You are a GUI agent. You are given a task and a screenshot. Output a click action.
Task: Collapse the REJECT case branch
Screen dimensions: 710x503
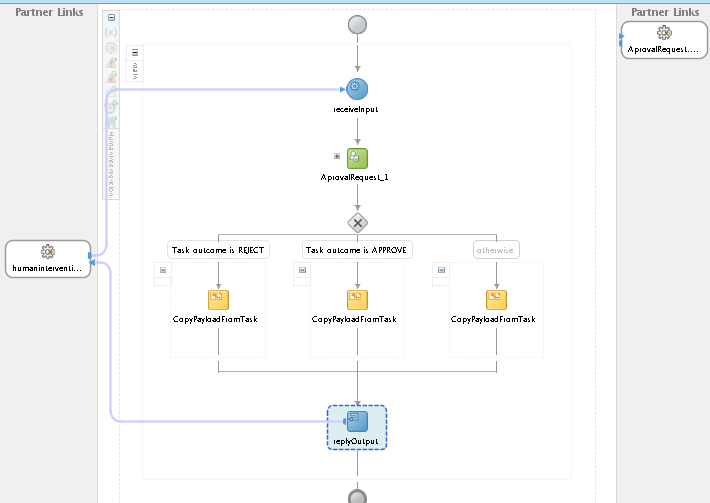coord(163,270)
